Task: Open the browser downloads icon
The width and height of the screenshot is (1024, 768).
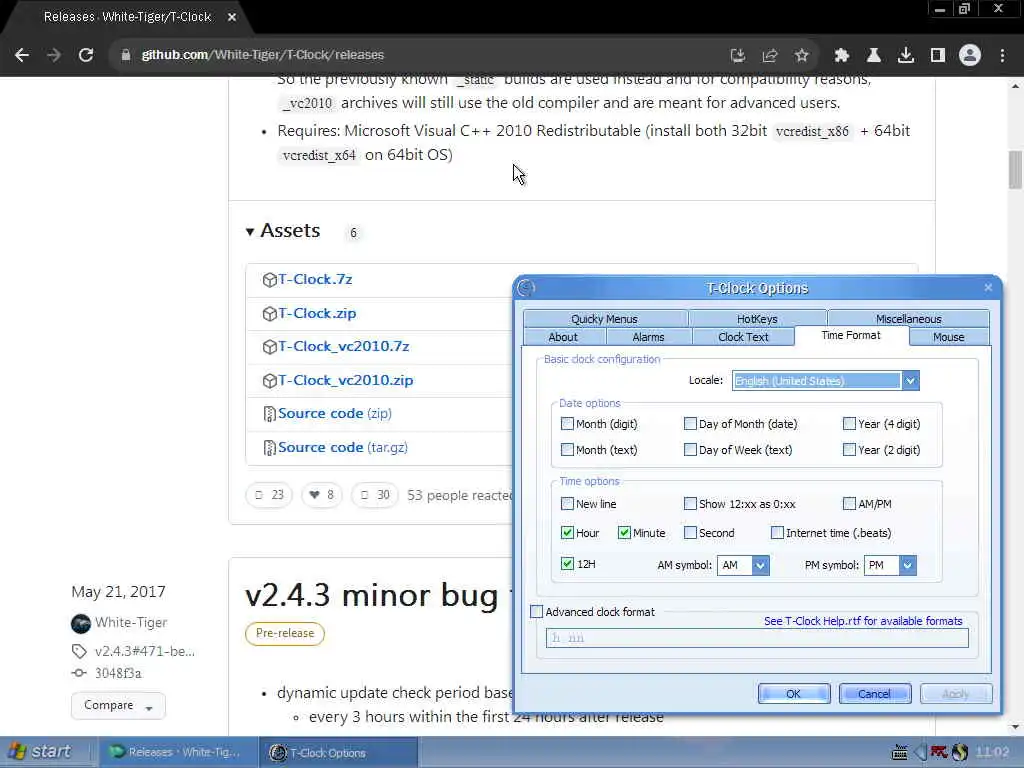Action: click(x=906, y=56)
